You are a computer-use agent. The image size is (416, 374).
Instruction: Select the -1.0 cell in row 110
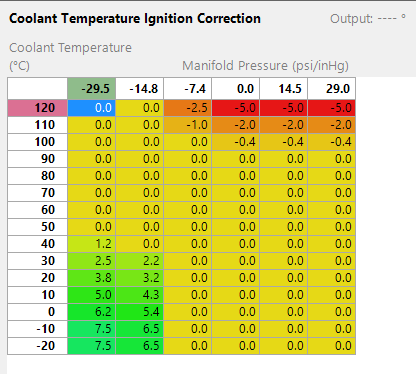click(188, 125)
